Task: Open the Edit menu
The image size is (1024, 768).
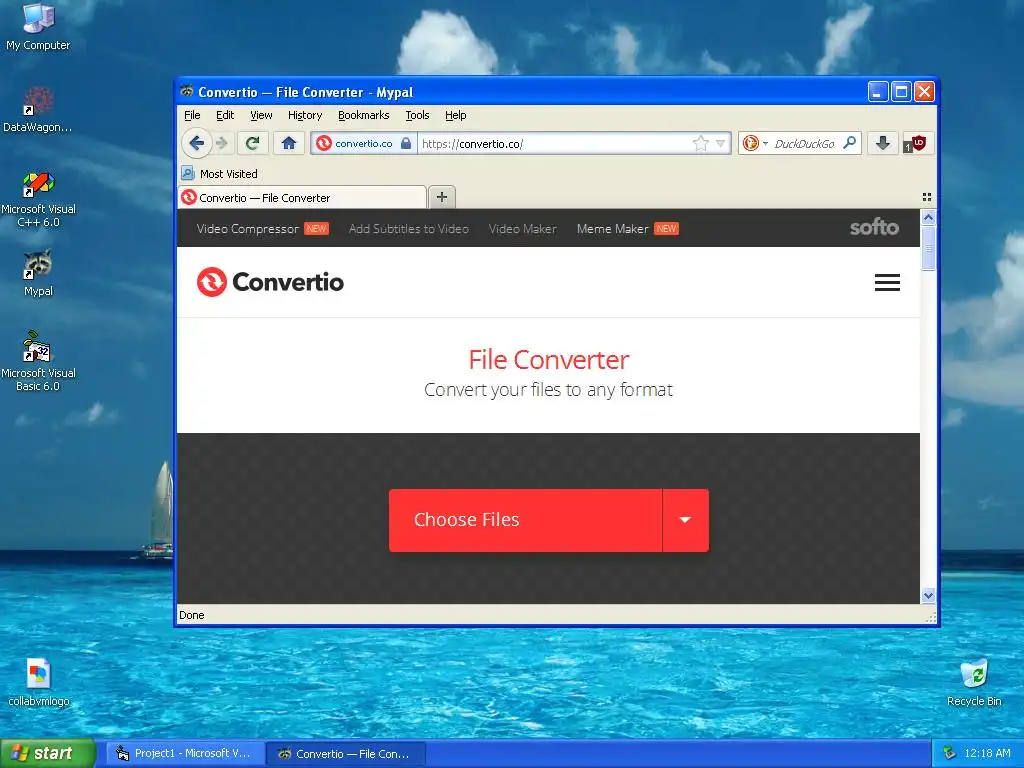Action: tap(225, 115)
